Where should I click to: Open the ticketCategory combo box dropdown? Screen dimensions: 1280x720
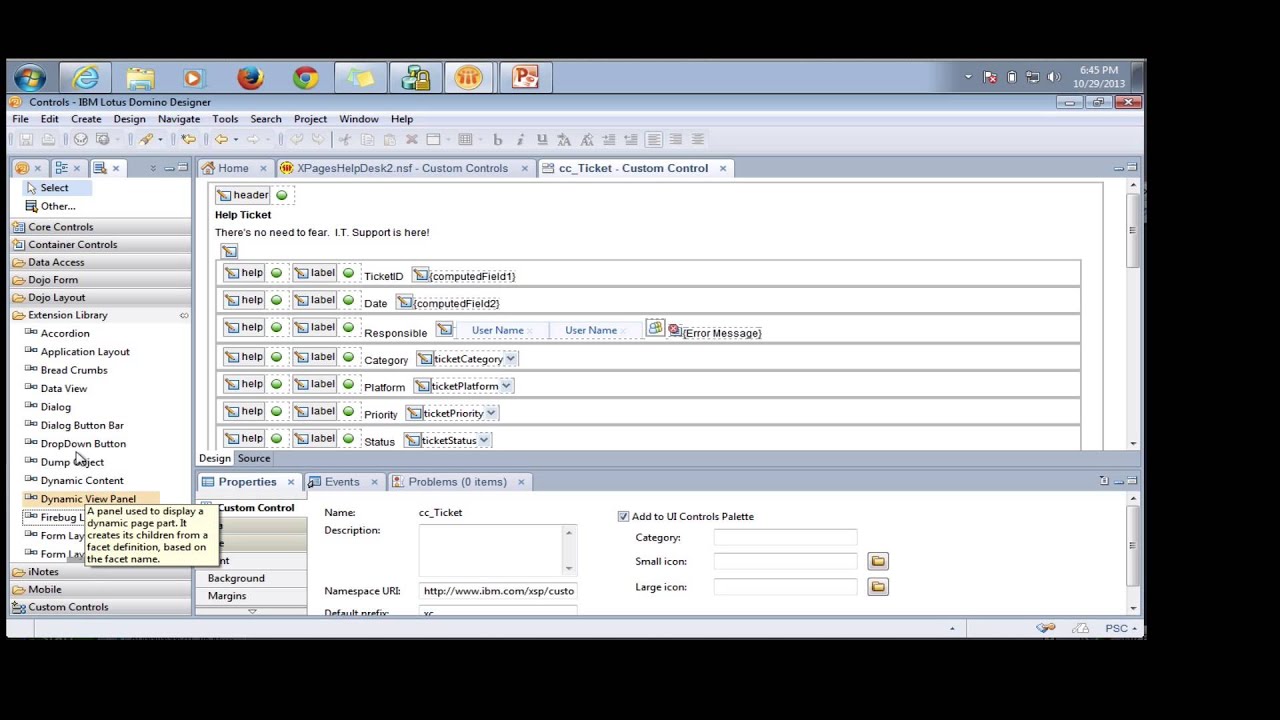(510, 358)
